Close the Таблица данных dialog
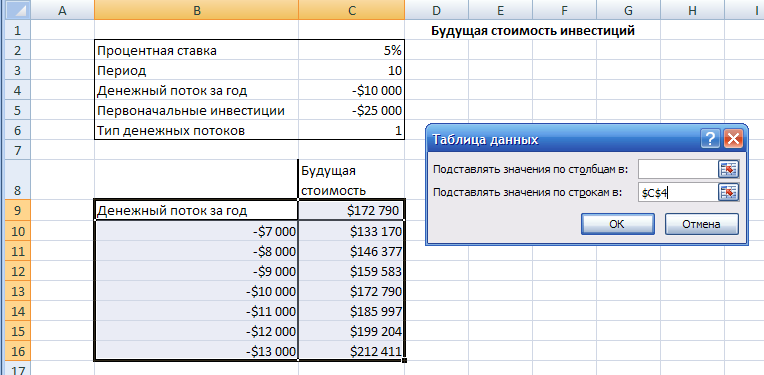 click(733, 140)
